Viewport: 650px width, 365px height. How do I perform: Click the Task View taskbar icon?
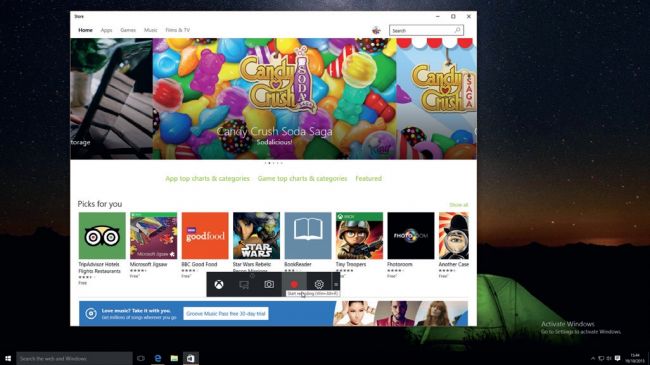pyautogui.click(x=141, y=358)
